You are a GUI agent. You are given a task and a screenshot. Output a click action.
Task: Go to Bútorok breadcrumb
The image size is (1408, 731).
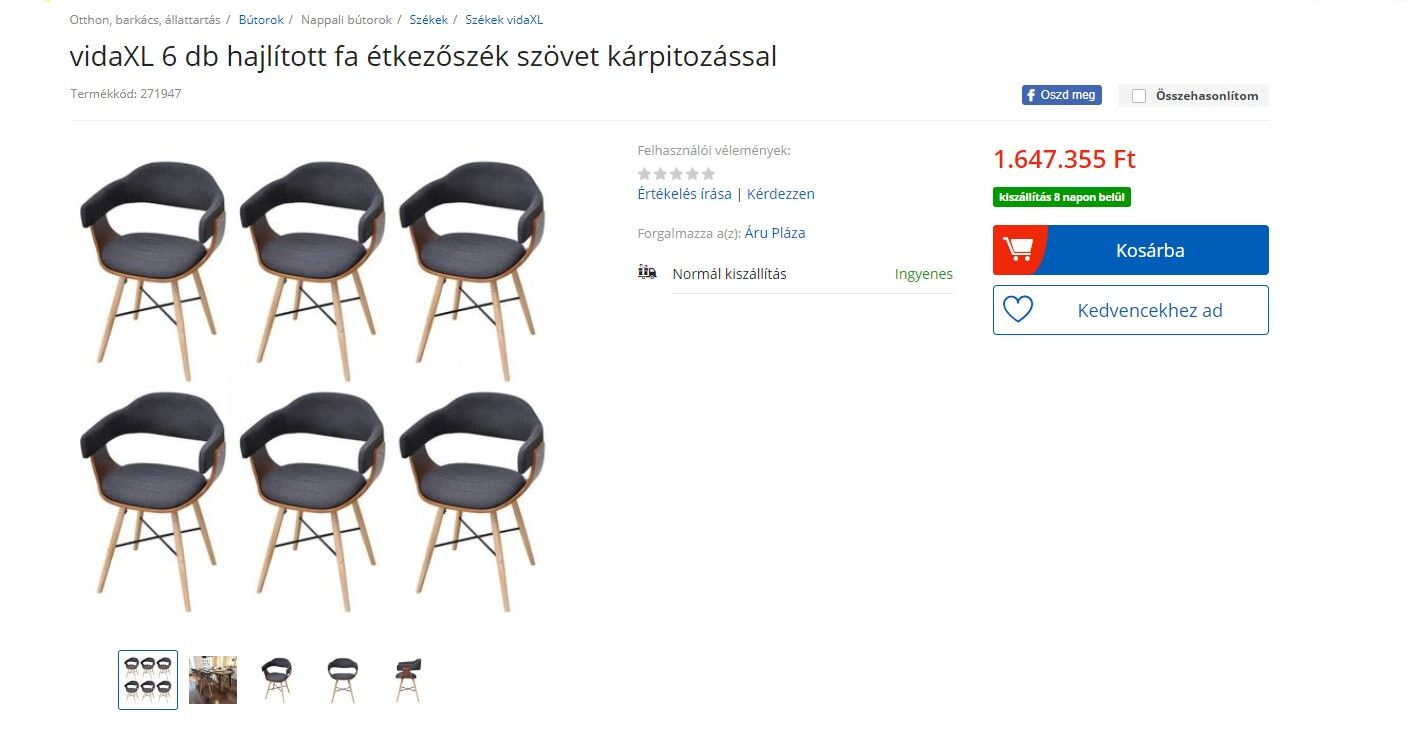(x=261, y=20)
